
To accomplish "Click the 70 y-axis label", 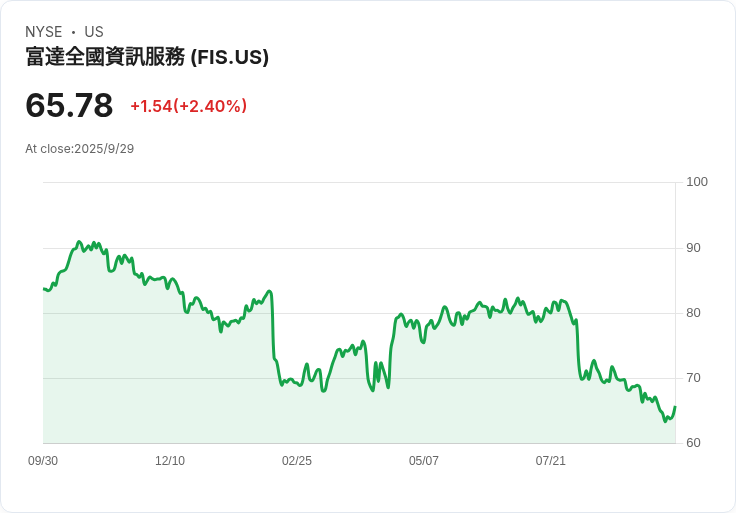I will (693, 378).
